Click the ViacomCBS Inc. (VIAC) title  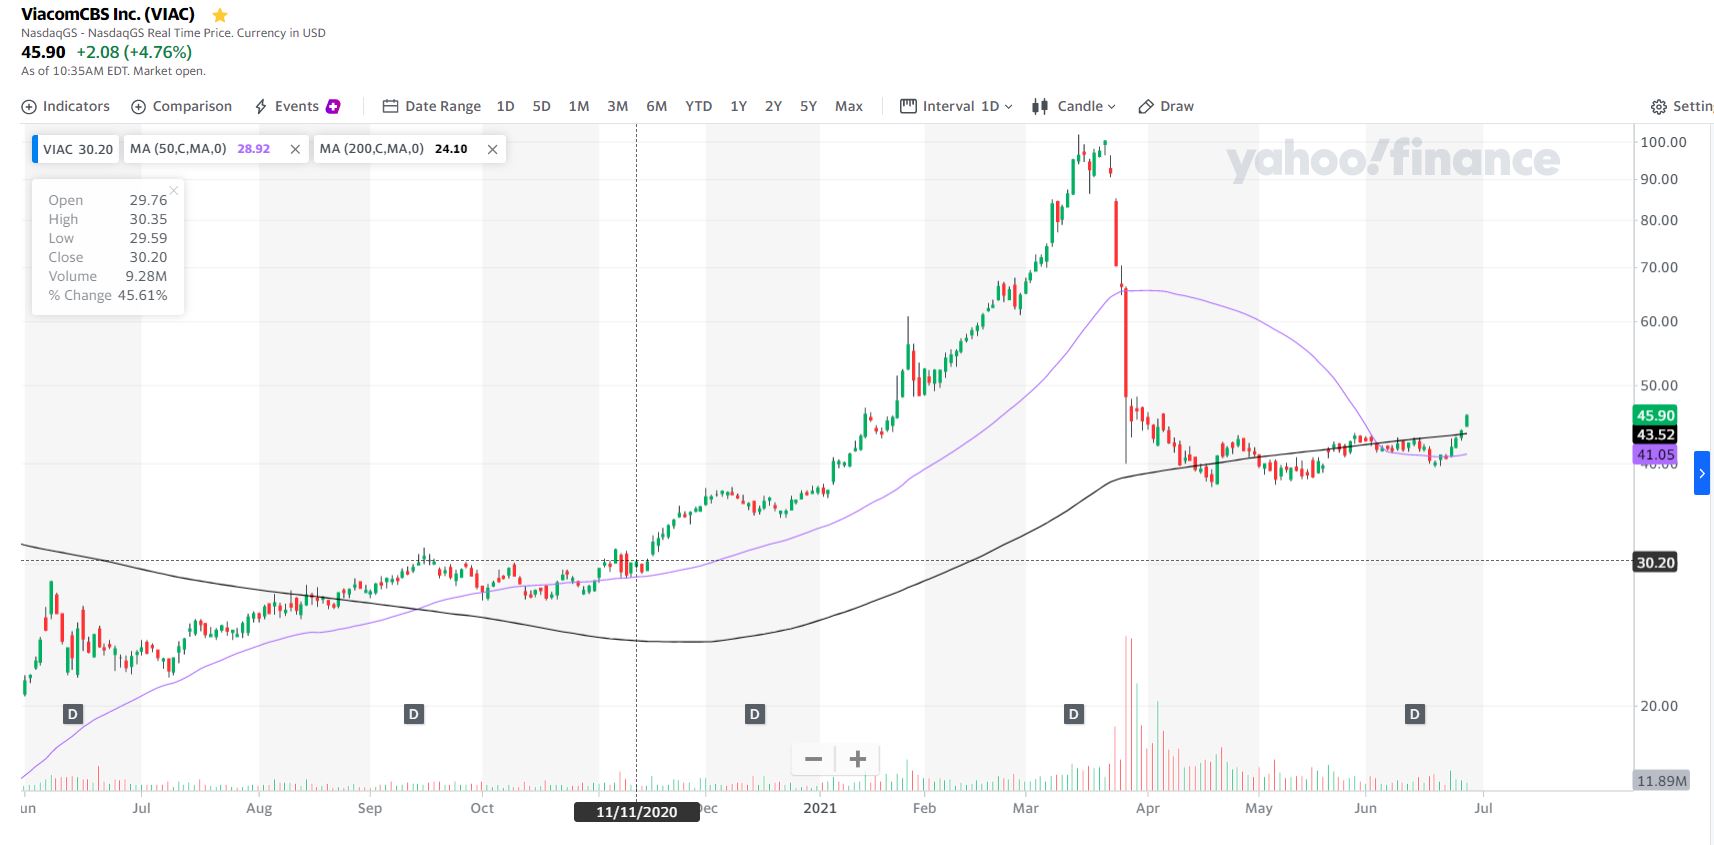pyautogui.click(x=108, y=14)
